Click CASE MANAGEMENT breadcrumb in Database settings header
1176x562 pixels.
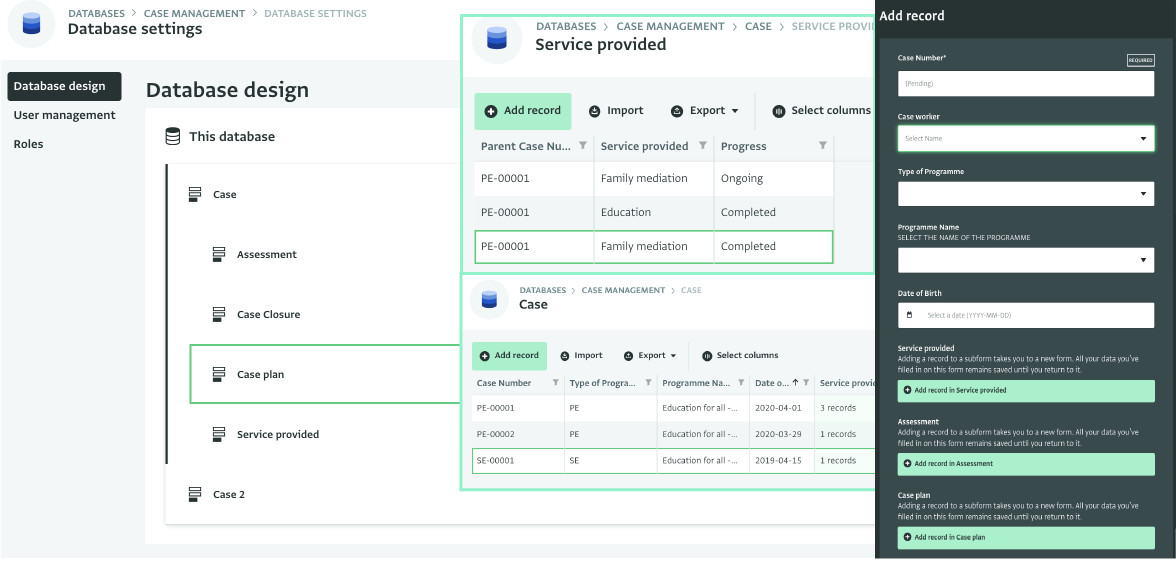tap(194, 14)
